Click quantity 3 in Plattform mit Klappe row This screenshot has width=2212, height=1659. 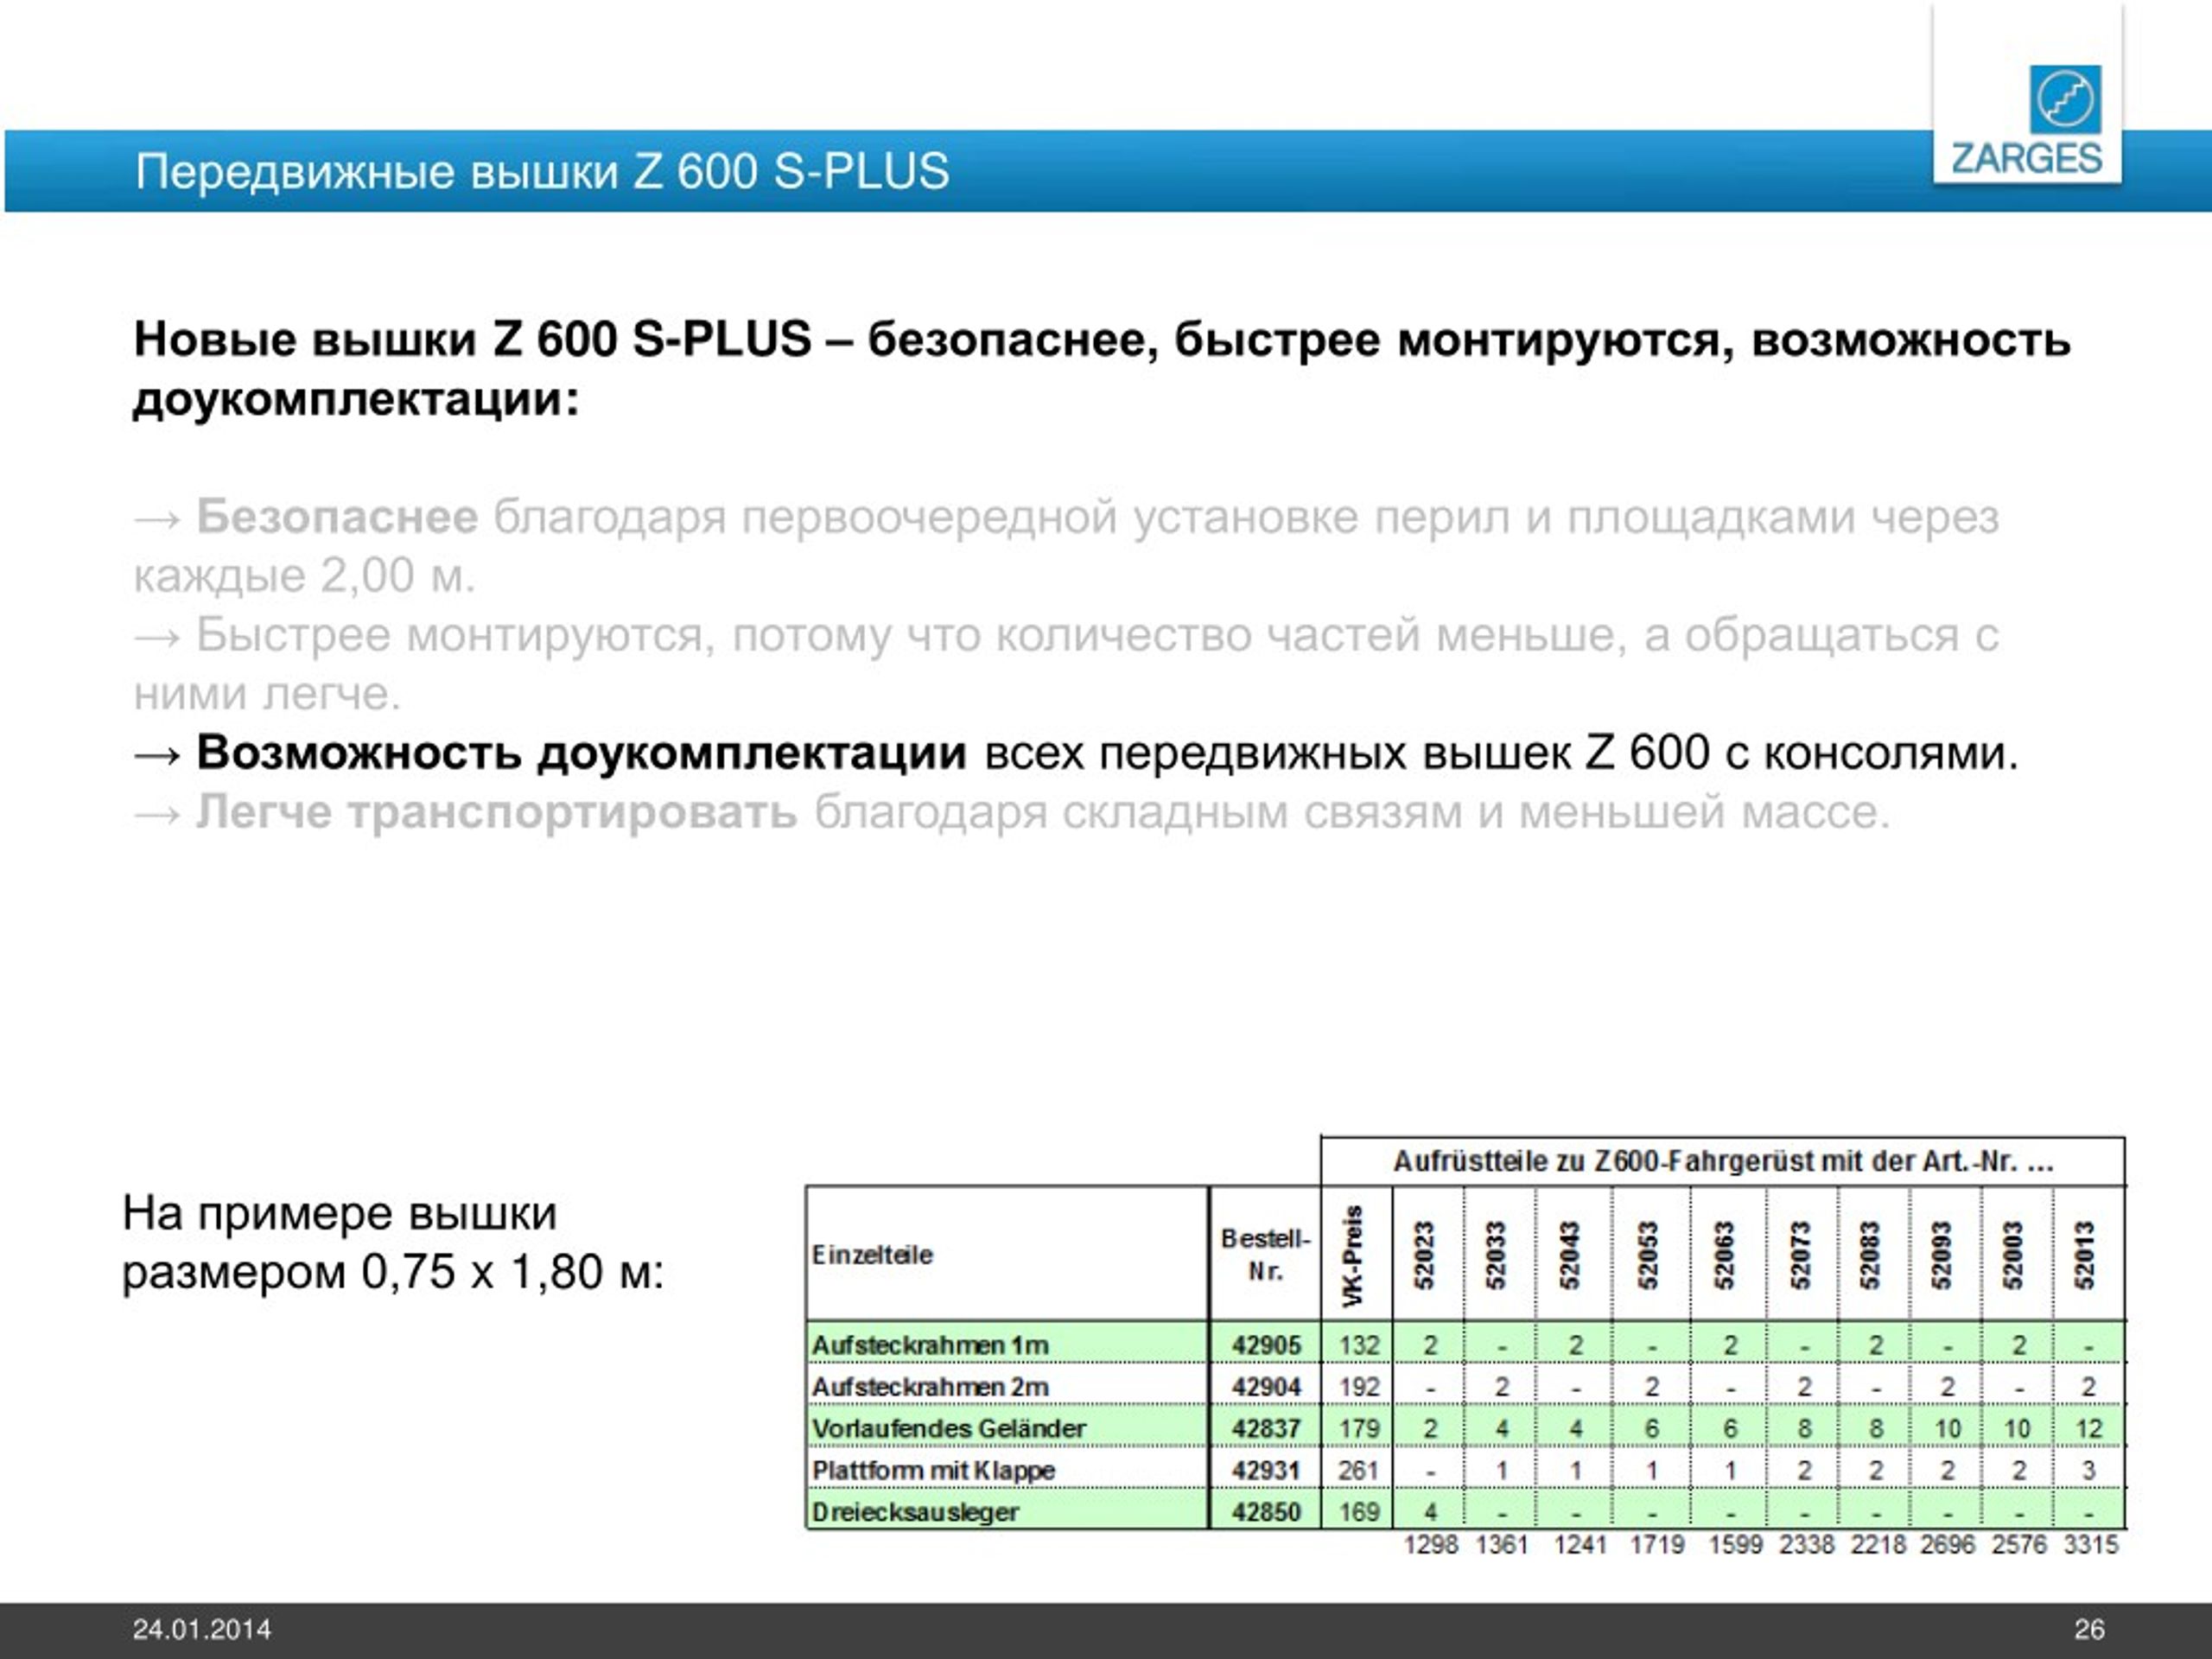2089,1470
